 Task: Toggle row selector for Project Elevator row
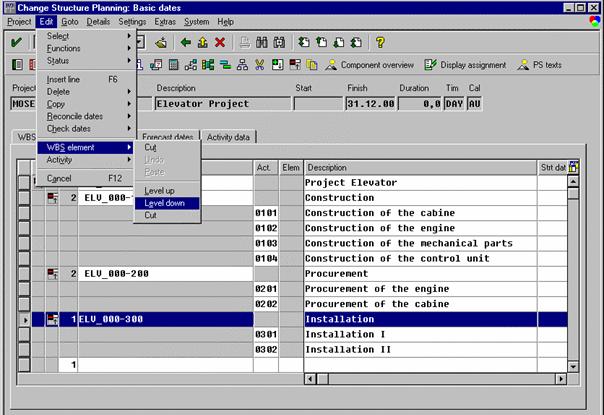coord(24,183)
